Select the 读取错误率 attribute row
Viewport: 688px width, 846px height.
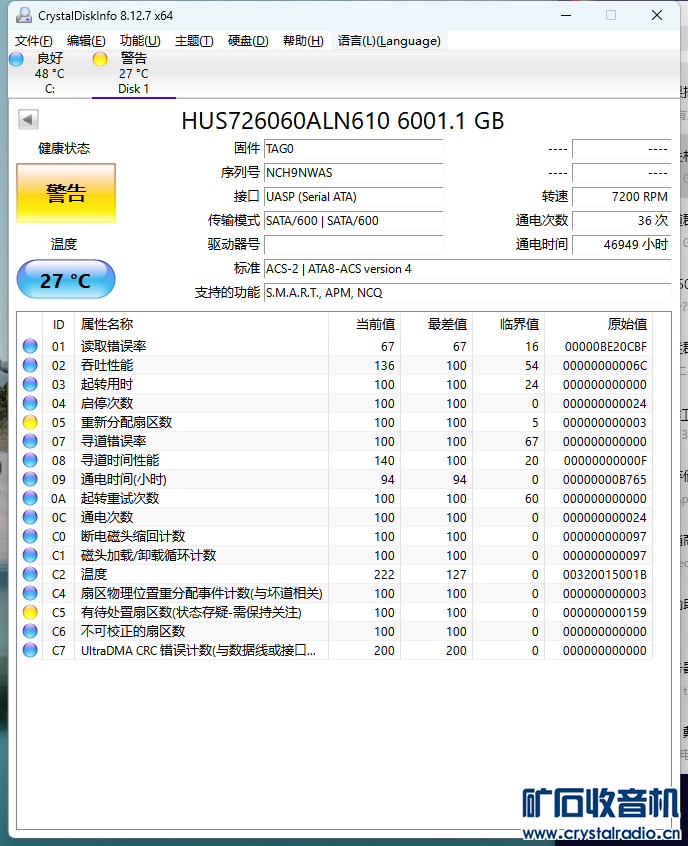click(x=335, y=346)
